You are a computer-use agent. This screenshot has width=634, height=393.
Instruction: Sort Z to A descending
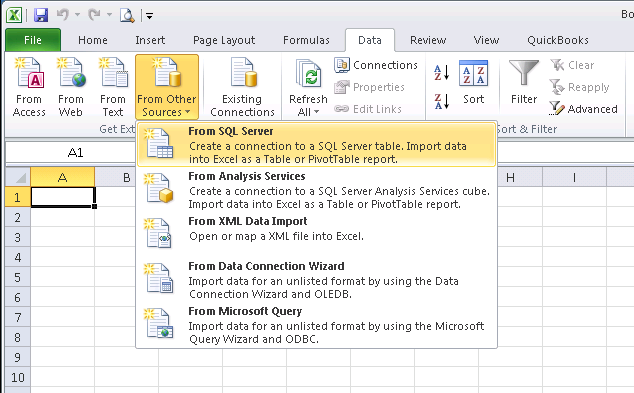click(x=442, y=101)
